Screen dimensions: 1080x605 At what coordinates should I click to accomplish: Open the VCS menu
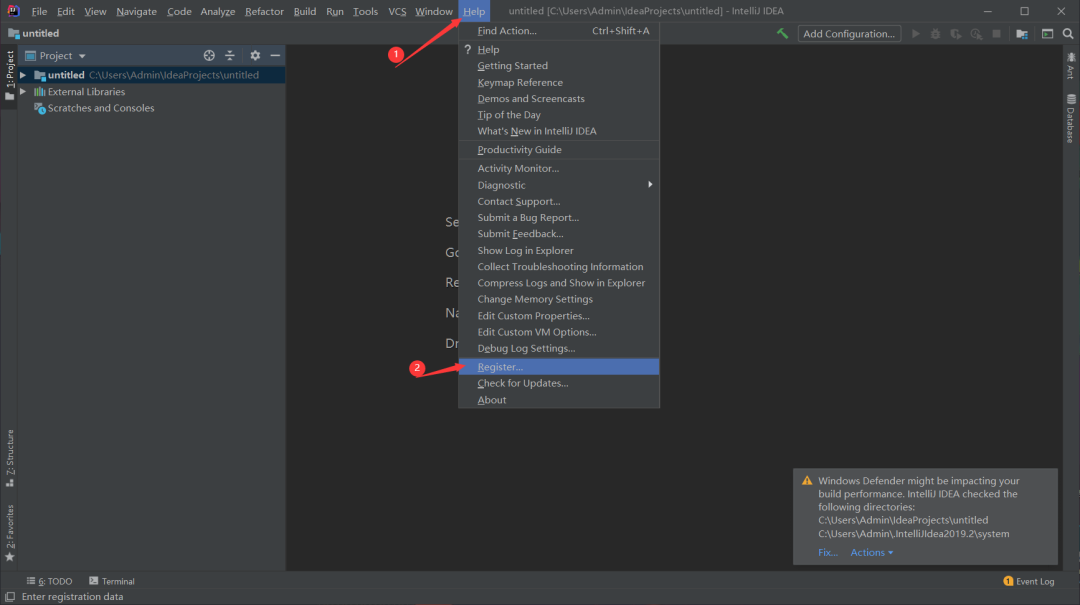pyautogui.click(x=397, y=11)
